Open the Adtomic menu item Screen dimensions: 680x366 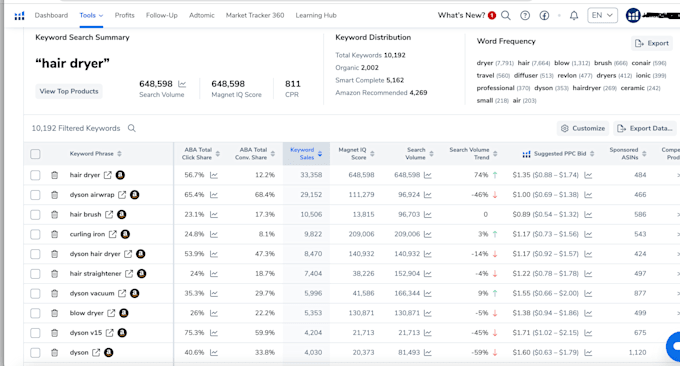coord(202,15)
